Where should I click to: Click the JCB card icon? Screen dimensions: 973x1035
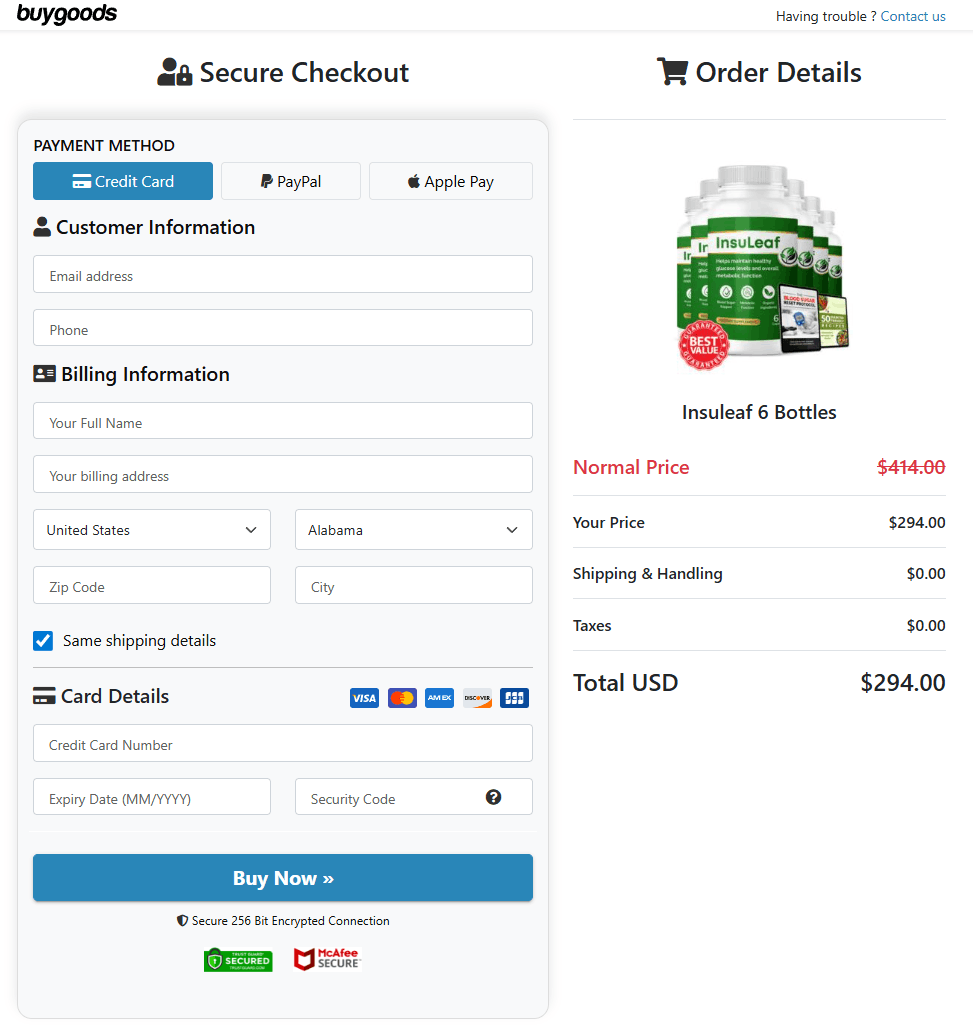[x=514, y=697]
